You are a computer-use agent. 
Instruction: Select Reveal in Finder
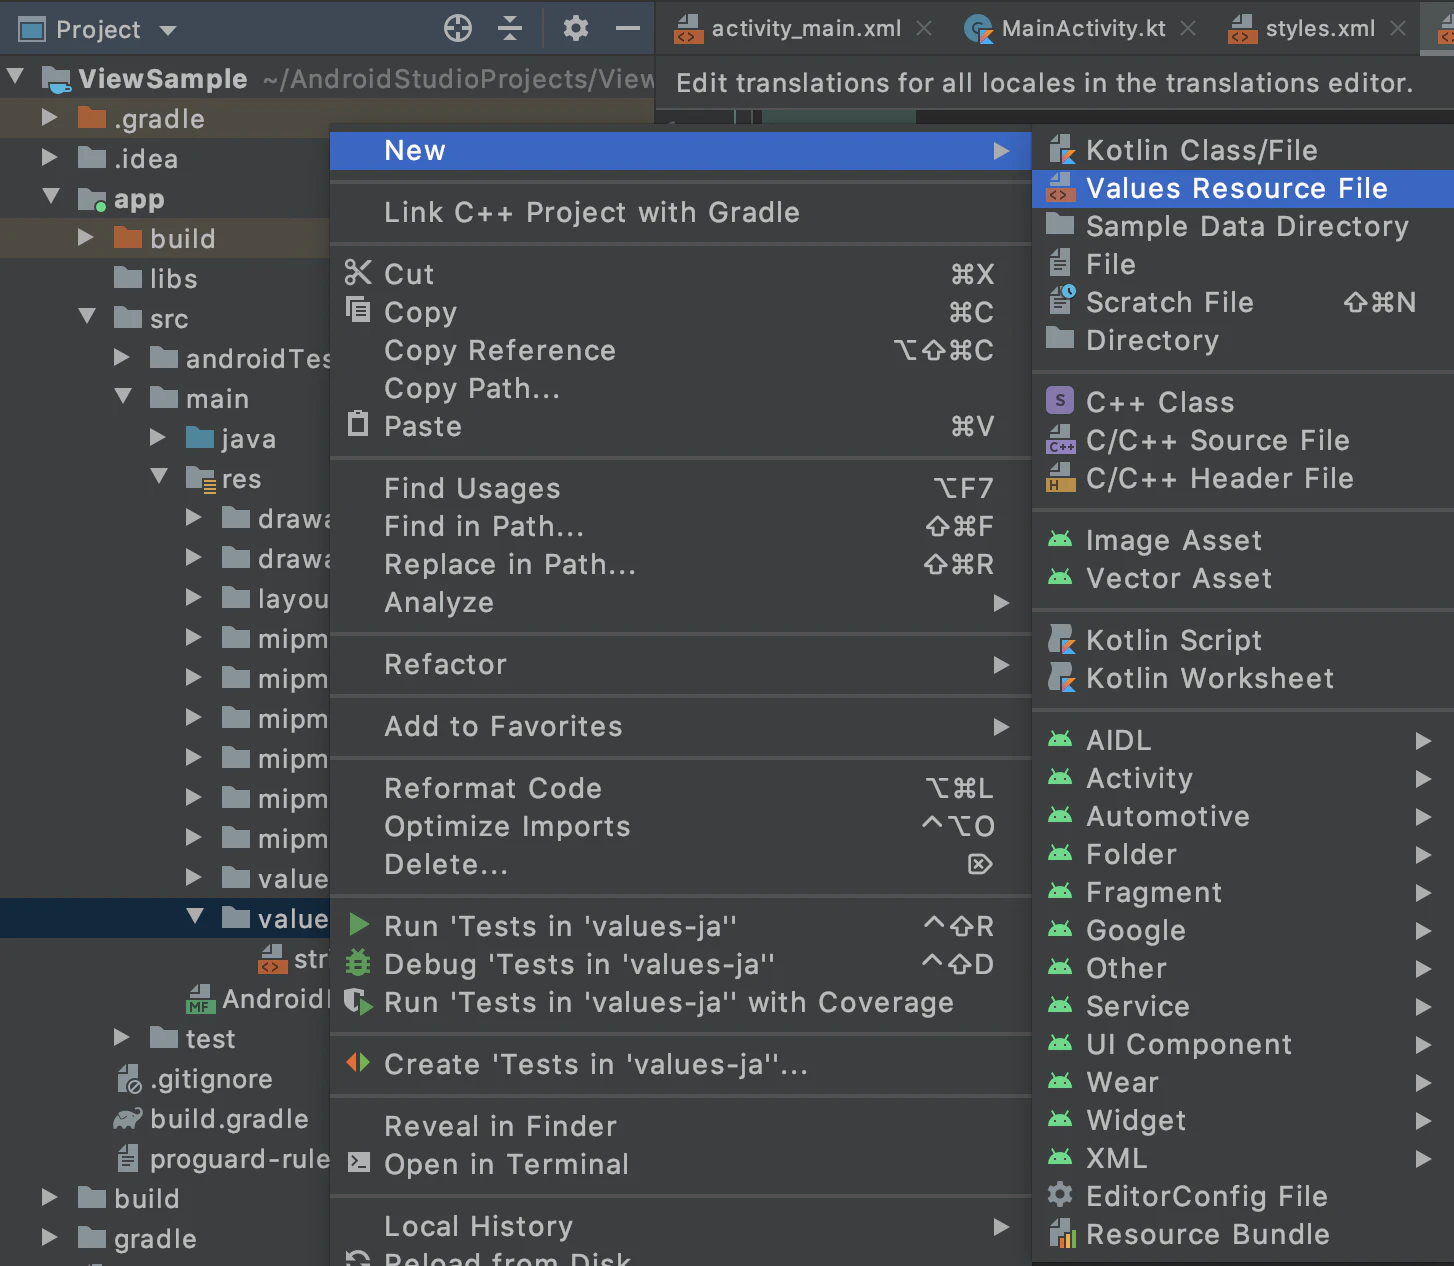[x=680, y=1126]
